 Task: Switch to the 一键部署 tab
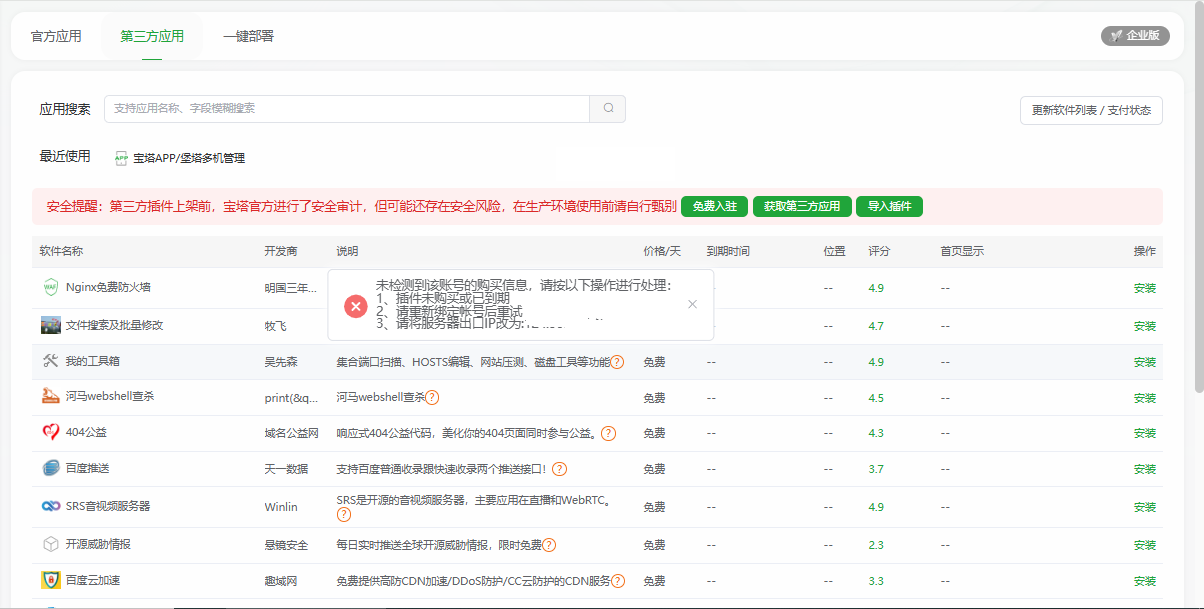pos(251,36)
